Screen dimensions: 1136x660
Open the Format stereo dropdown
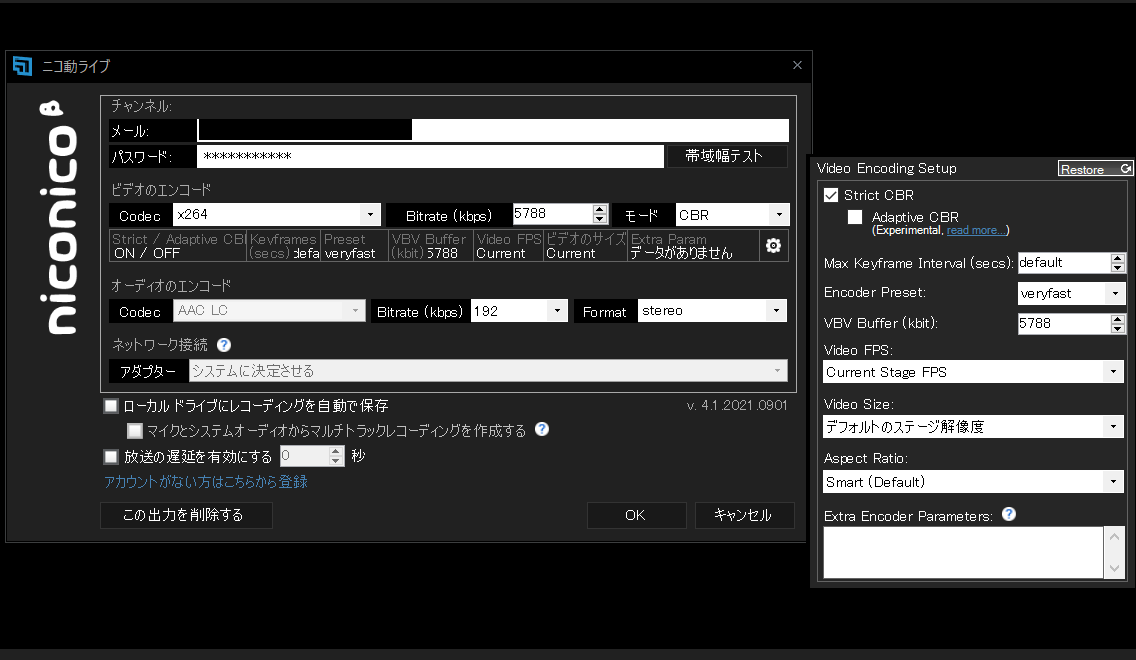coord(776,311)
